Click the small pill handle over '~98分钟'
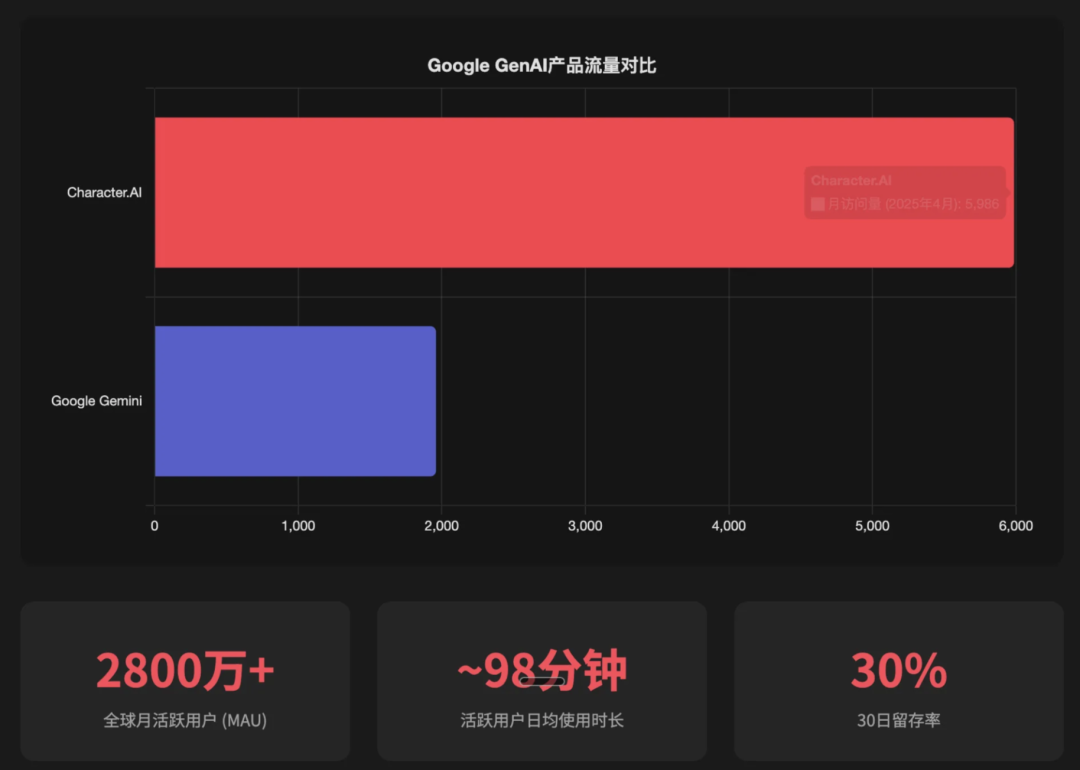1080x770 pixels. tap(542, 682)
